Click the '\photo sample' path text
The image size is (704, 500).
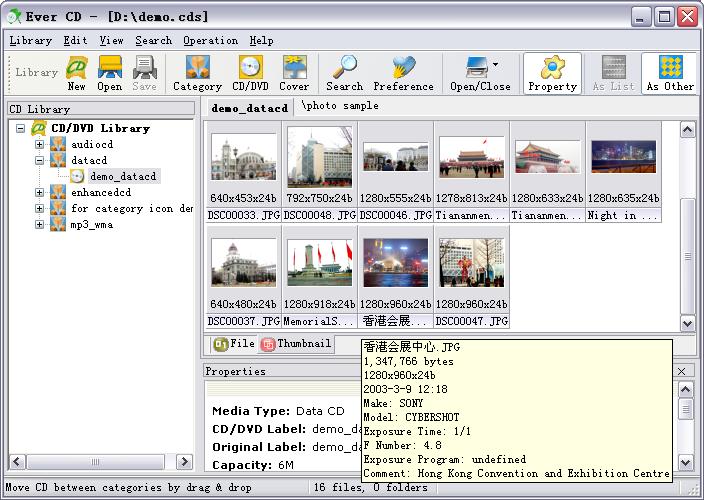[x=340, y=106]
